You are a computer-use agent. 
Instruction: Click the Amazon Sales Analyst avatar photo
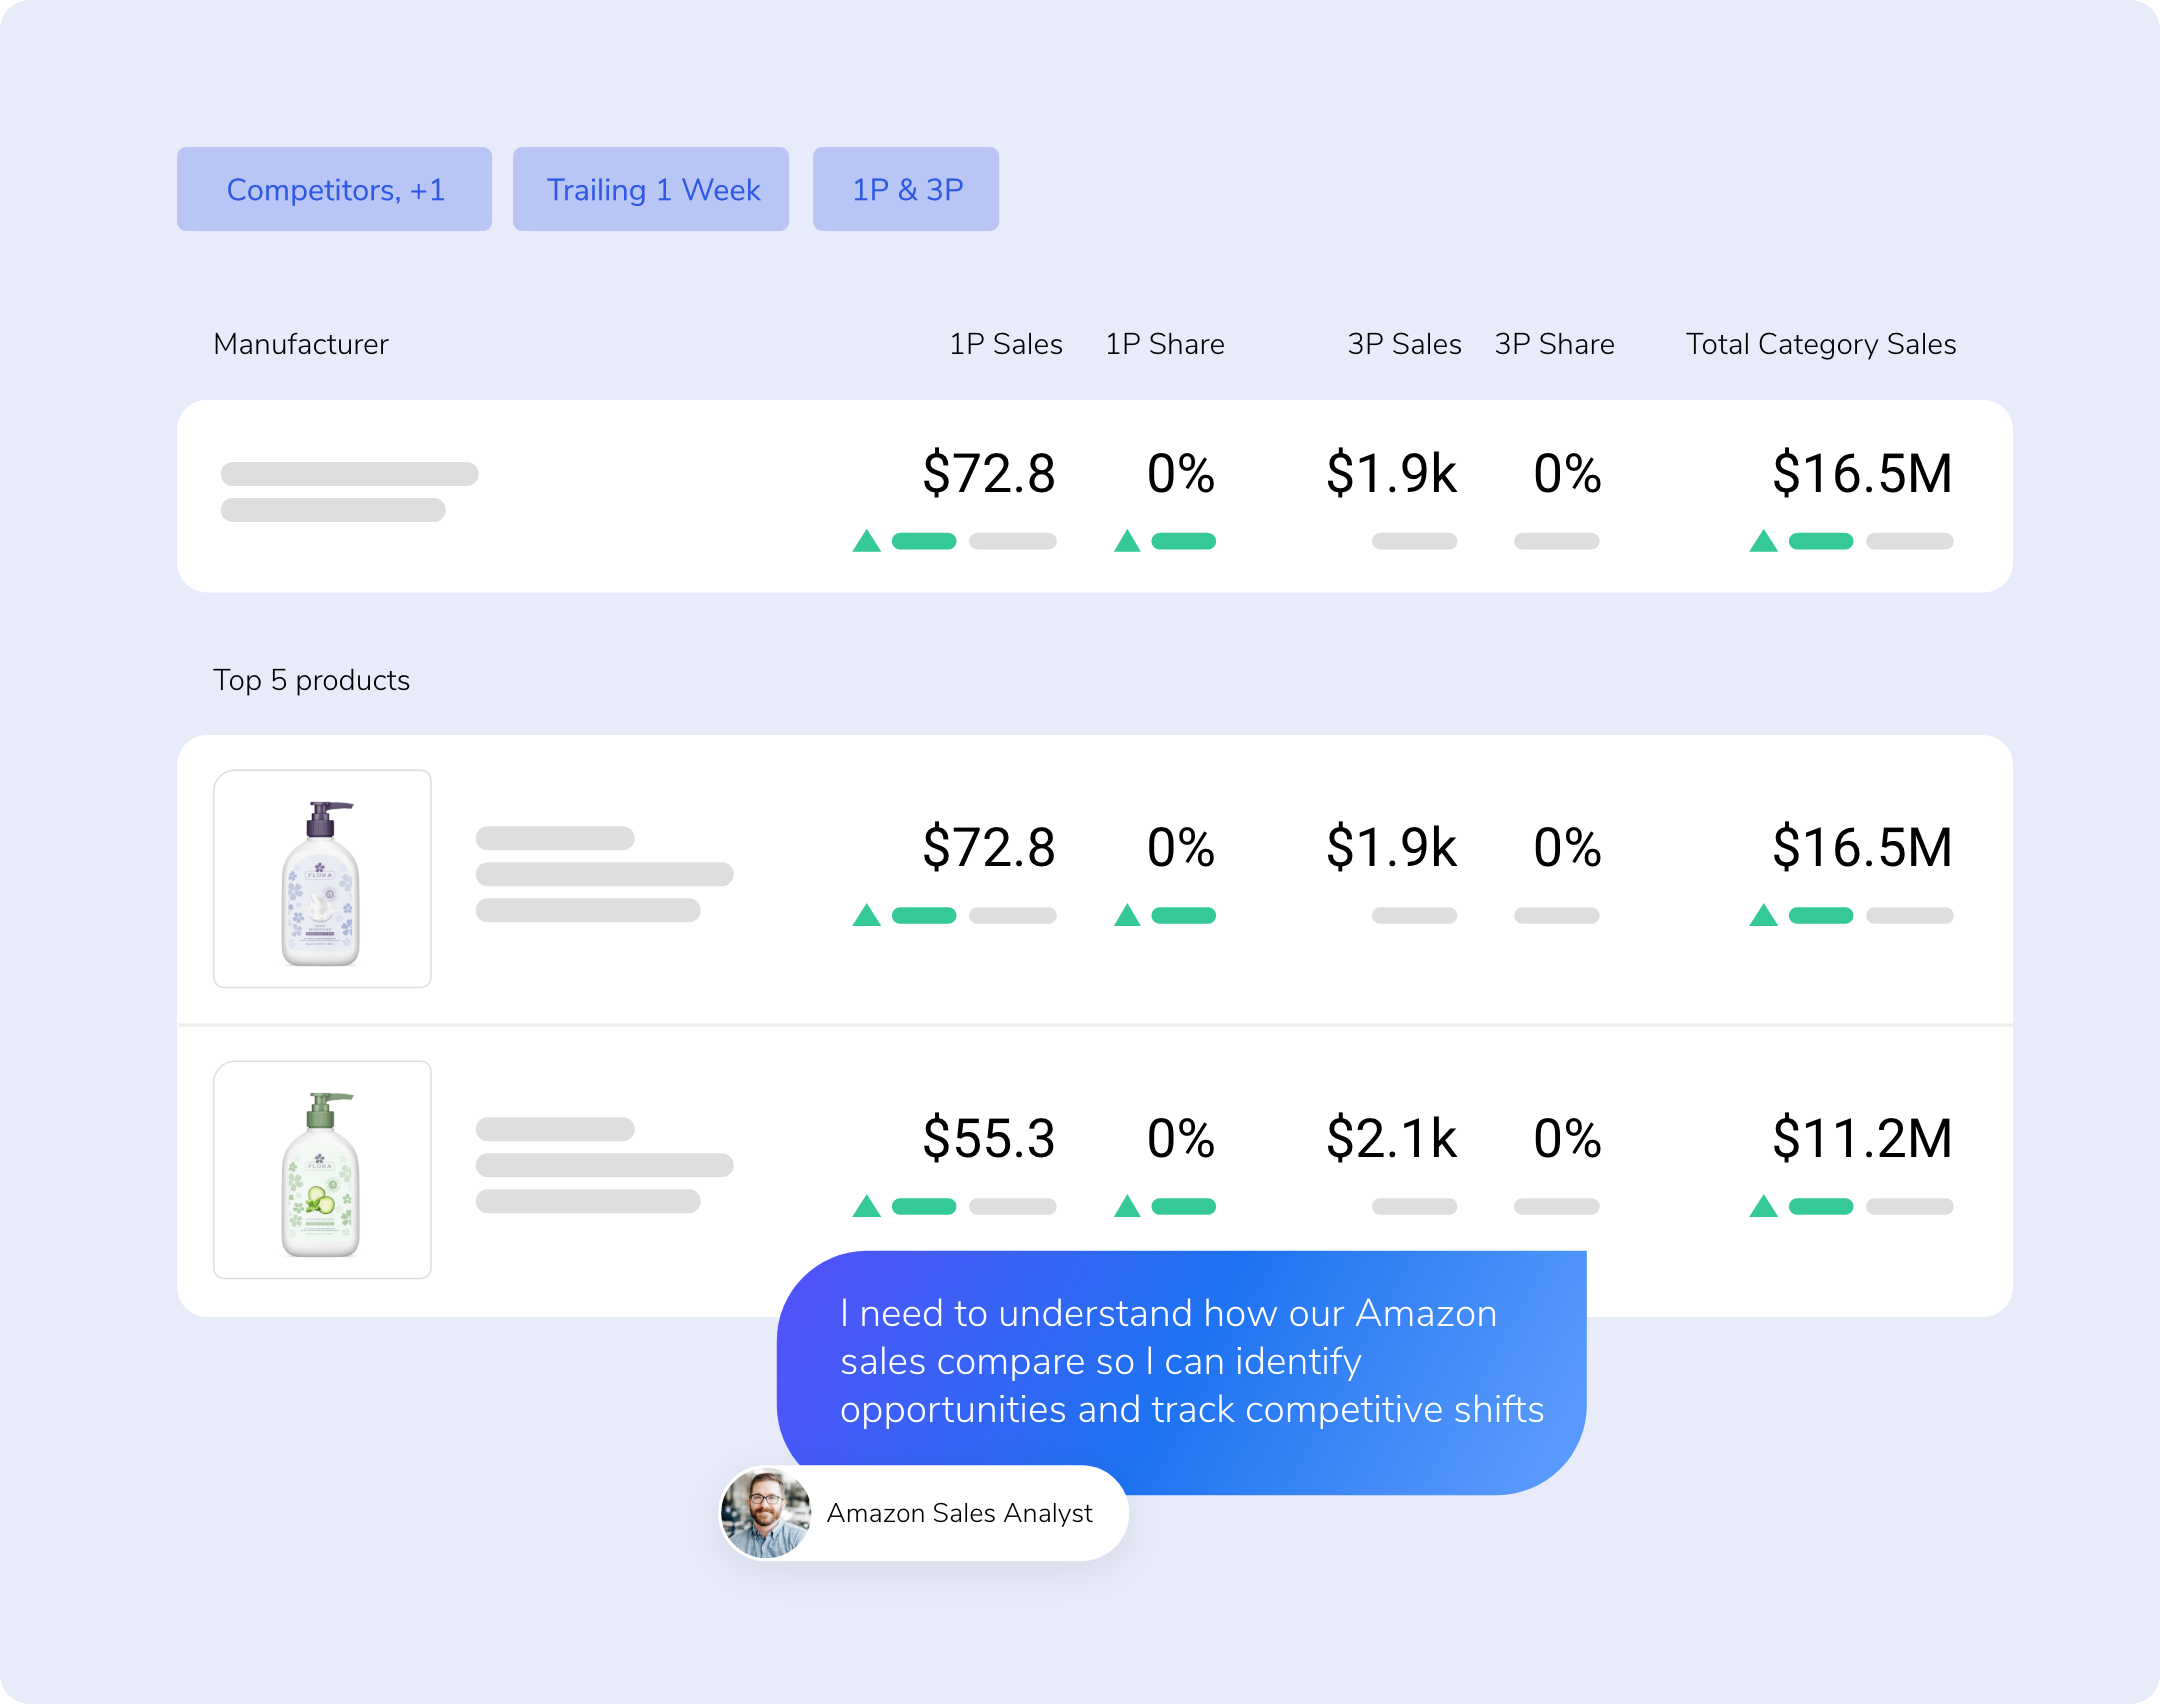[766, 1513]
